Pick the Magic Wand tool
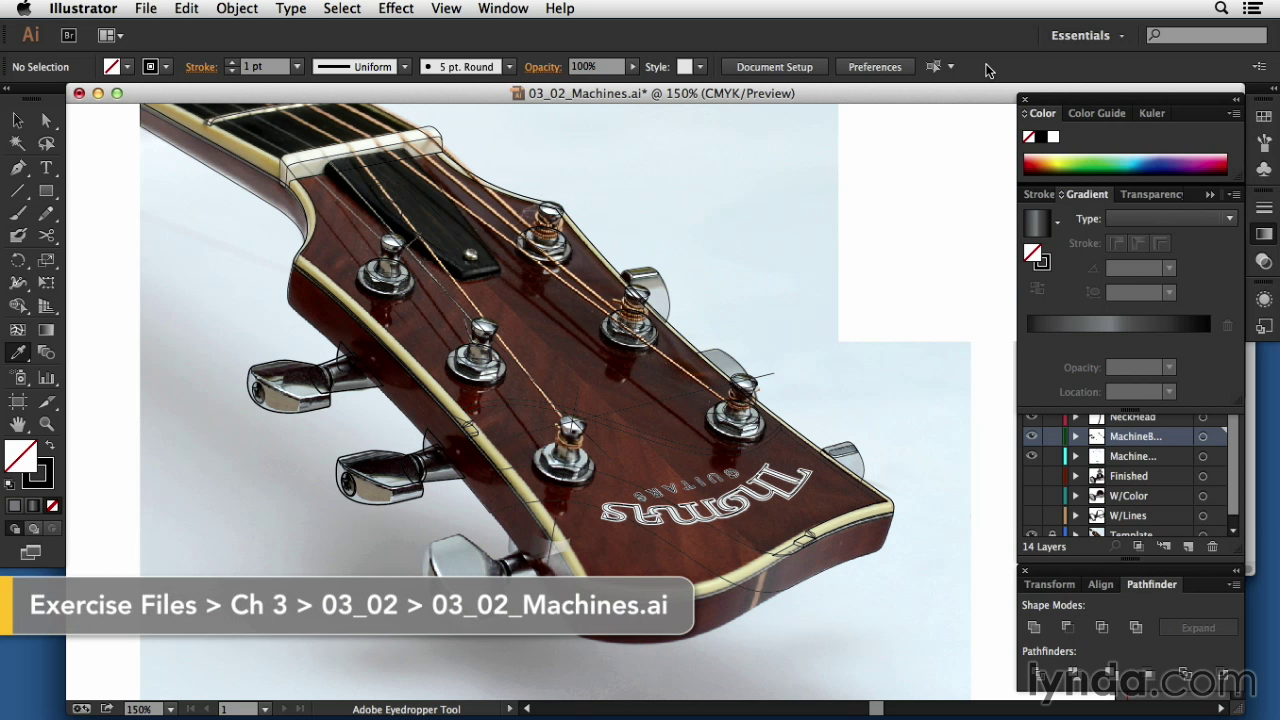 tap(18, 144)
